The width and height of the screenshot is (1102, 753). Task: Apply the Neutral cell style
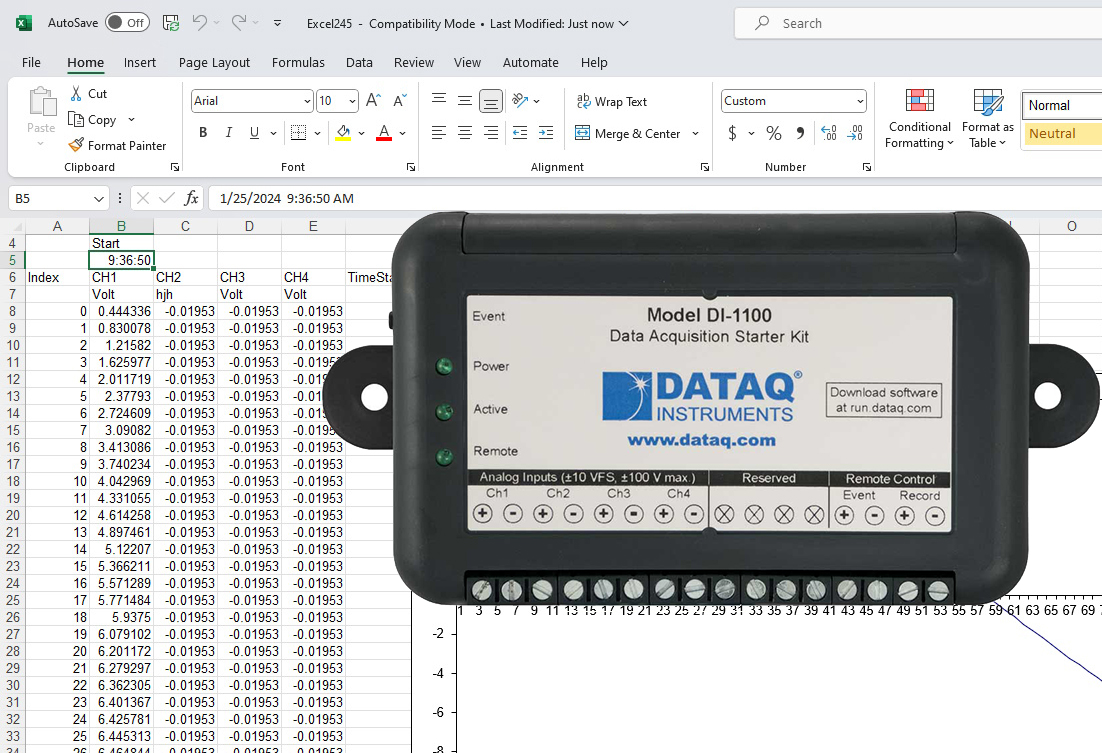point(1063,134)
